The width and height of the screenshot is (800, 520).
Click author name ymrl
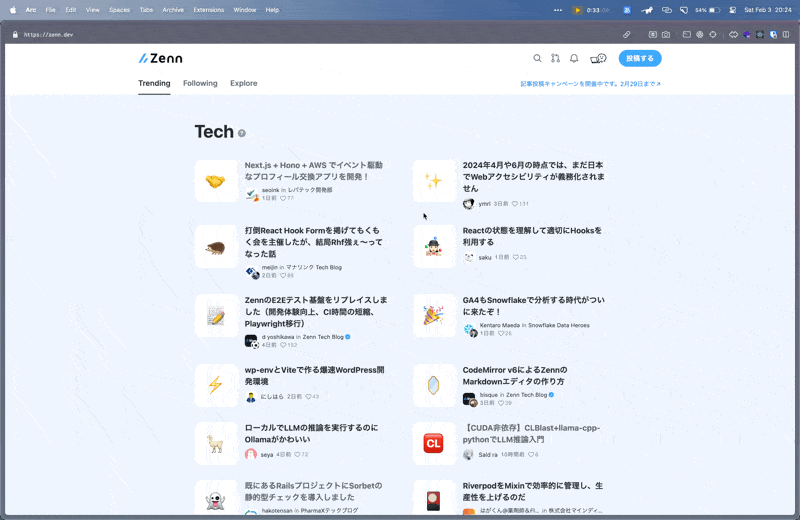coord(484,204)
